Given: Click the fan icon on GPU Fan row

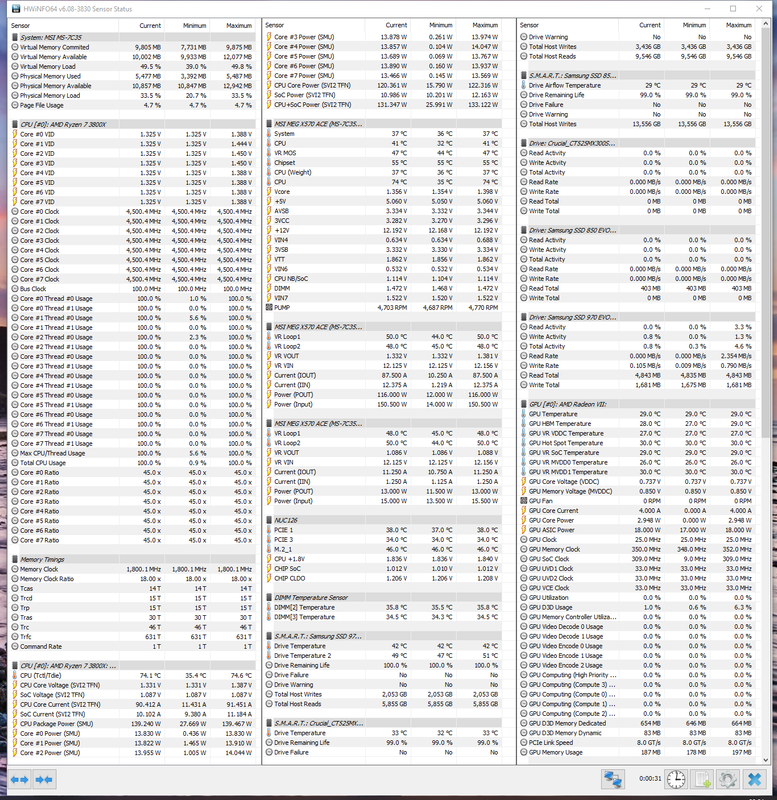Looking at the screenshot, I should click(x=524, y=501).
